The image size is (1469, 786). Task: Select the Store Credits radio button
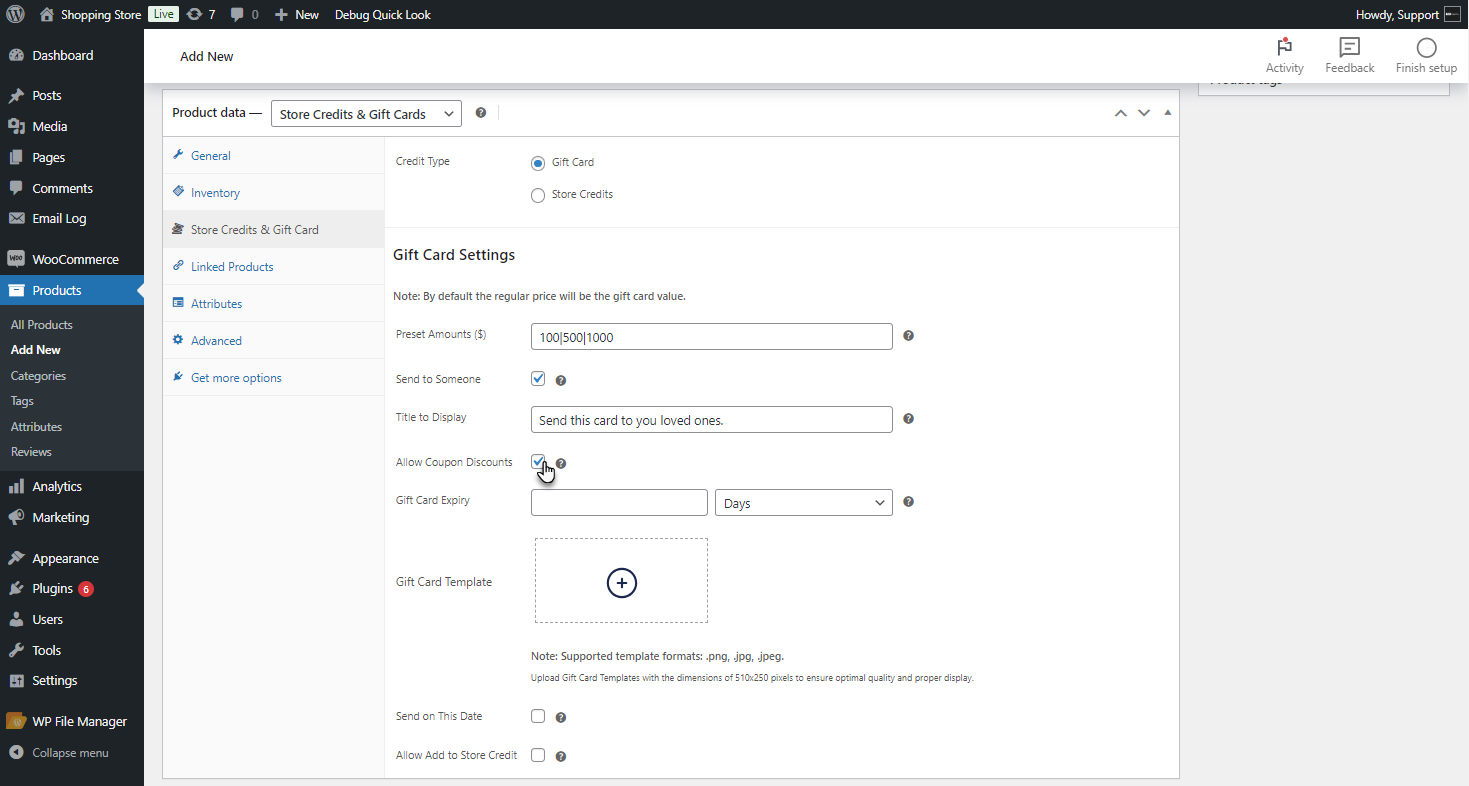(538, 195)
